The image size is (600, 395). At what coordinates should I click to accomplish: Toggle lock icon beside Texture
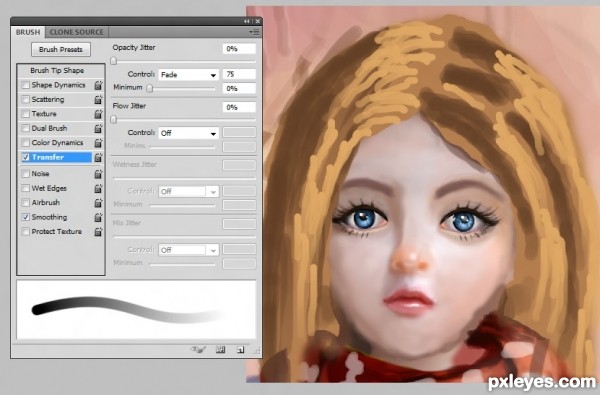(x=98, y=114)
